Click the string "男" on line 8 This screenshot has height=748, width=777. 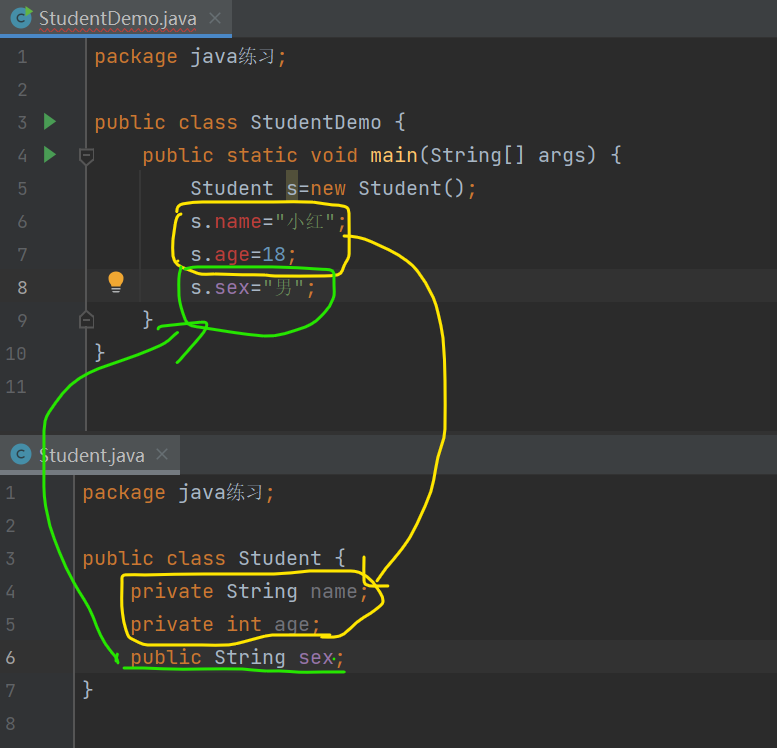pos(283,288)
